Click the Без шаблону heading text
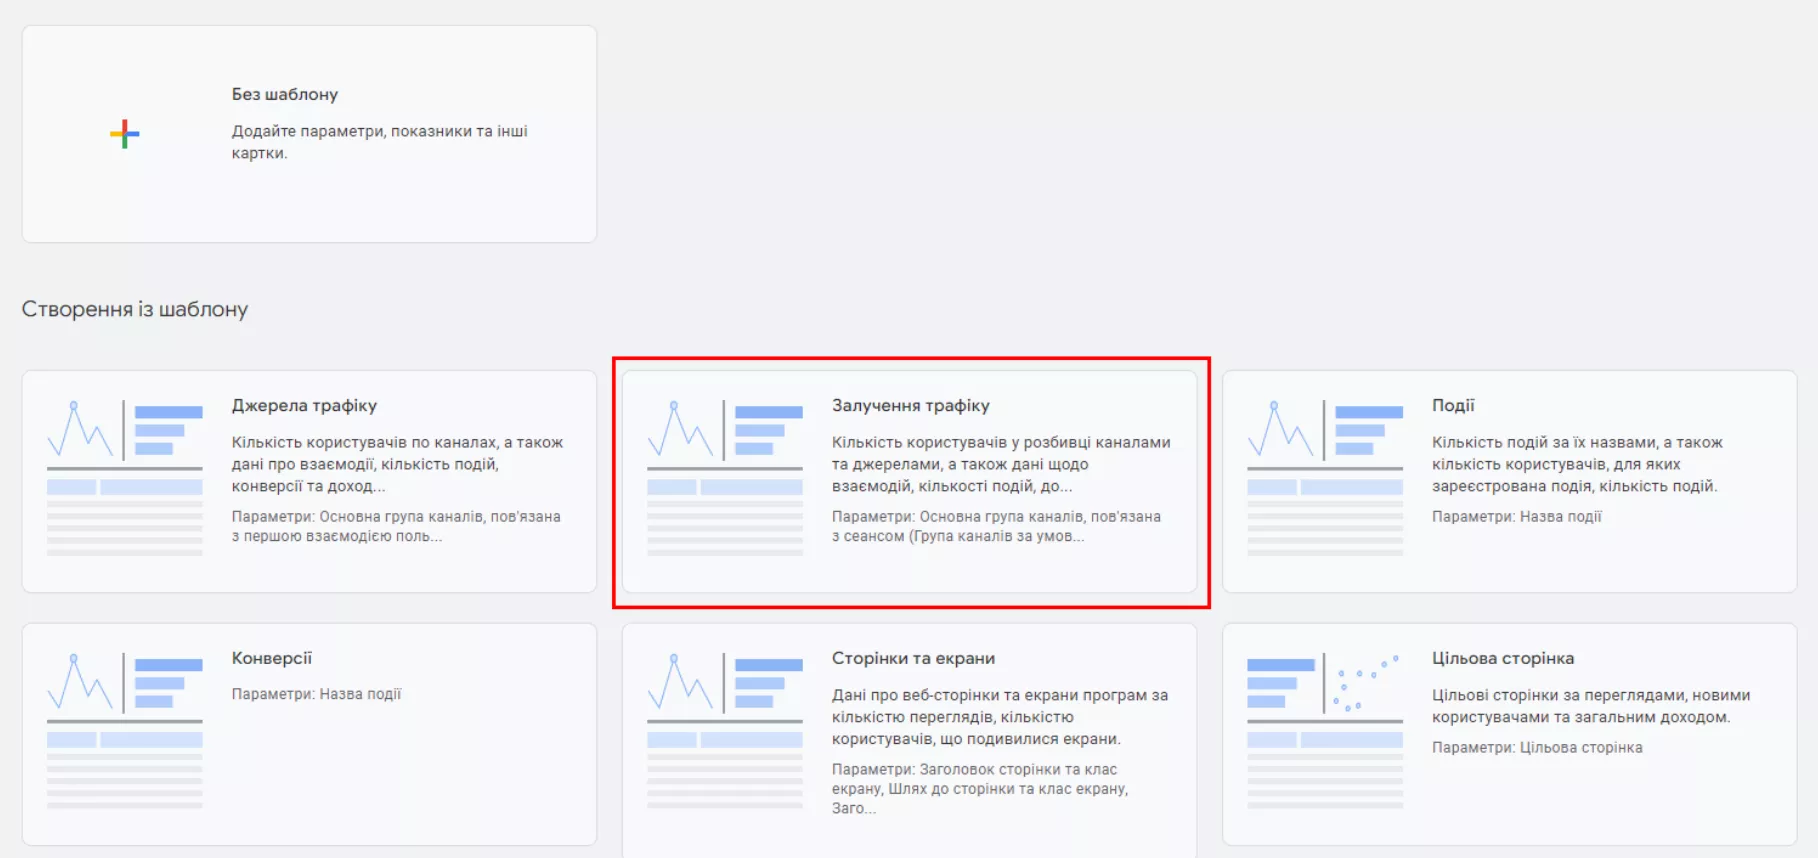Image resolution: width=1818 pixels, height=858 pixels. pyautogui.click(x=285, y=94)
